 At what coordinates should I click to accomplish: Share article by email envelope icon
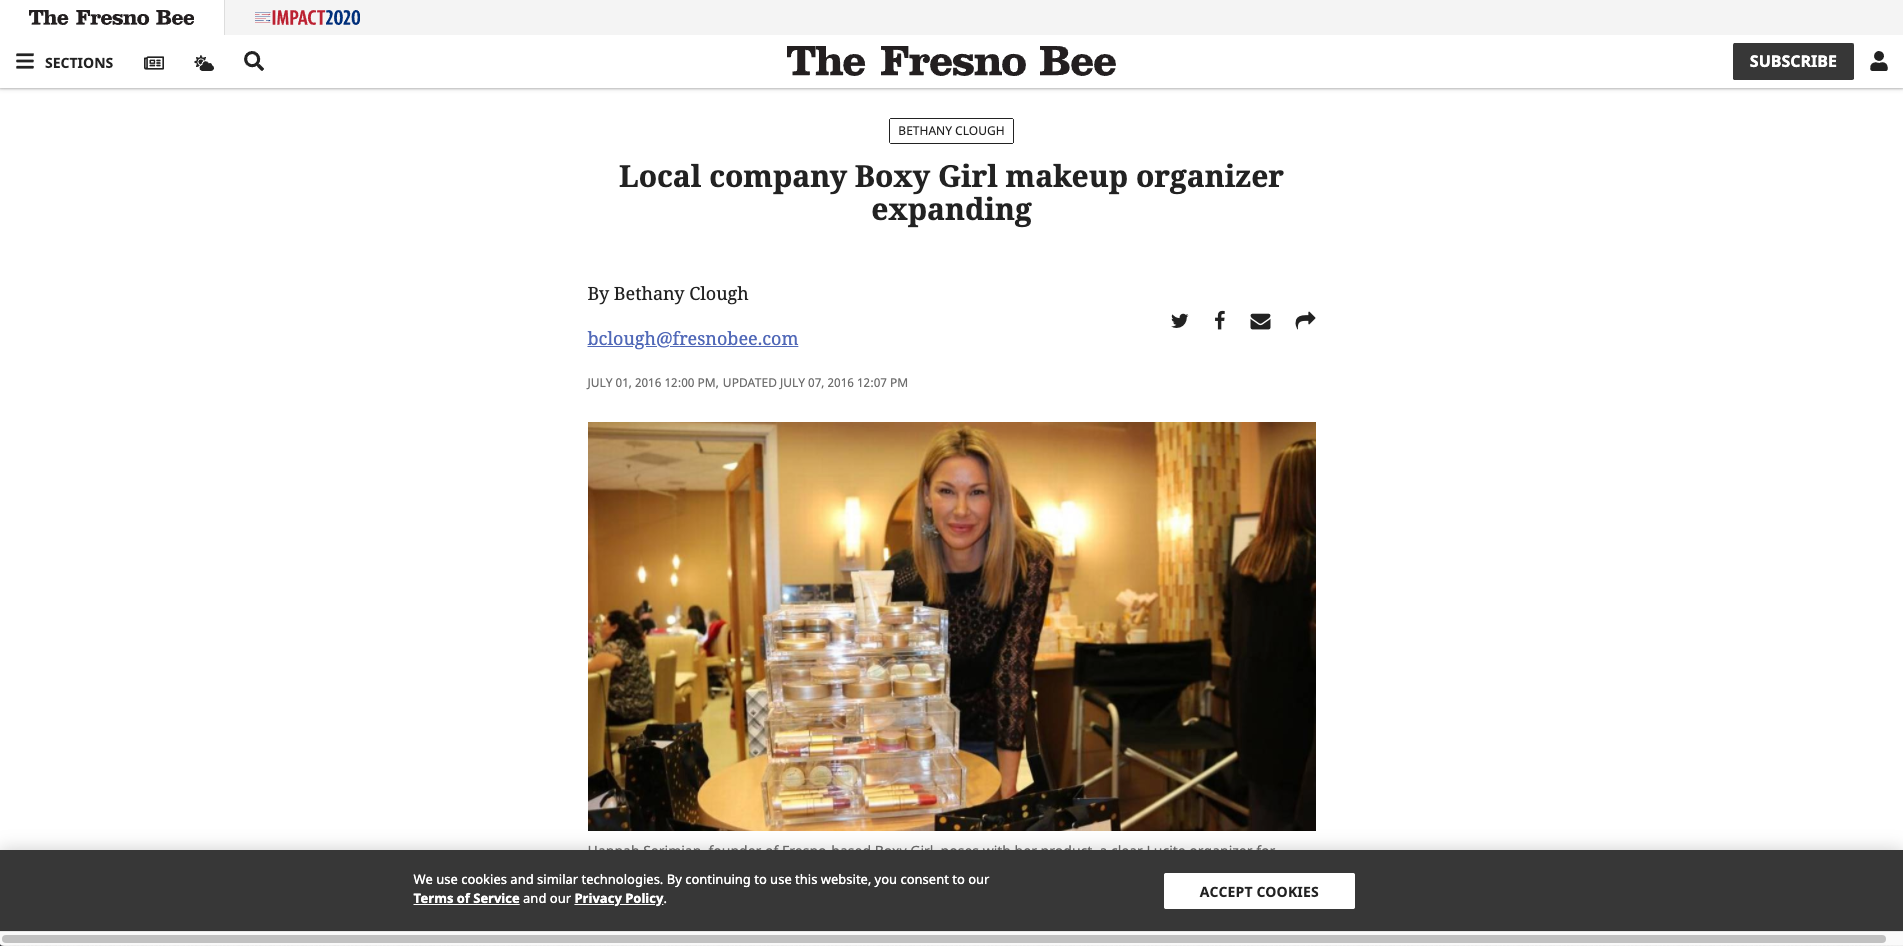coord(1260,321)
